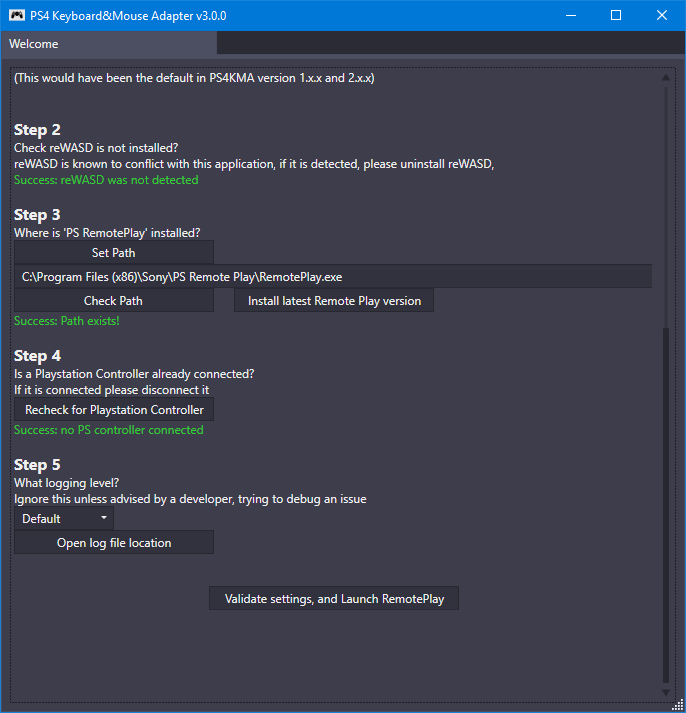Viewport: 686px width, 713px height.
Task: Click 'Is a Playstation Controller already connected?' text
Action: click(x=134, y=374)
